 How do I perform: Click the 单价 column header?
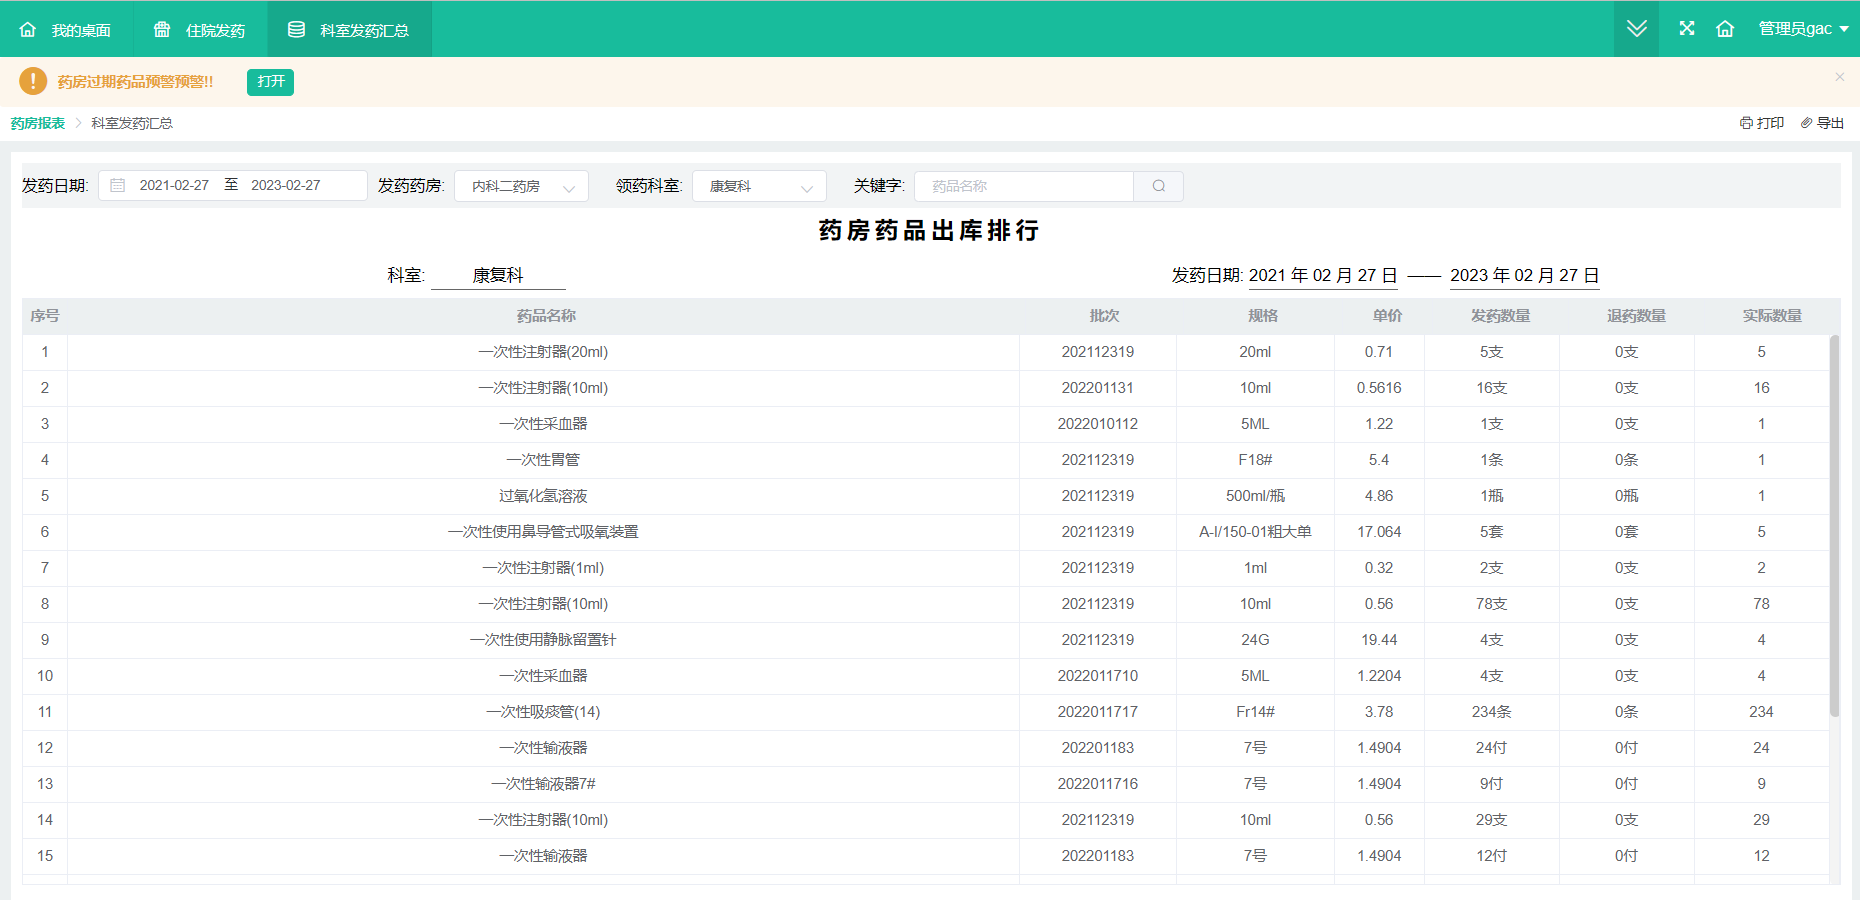tap(1387, 316)
